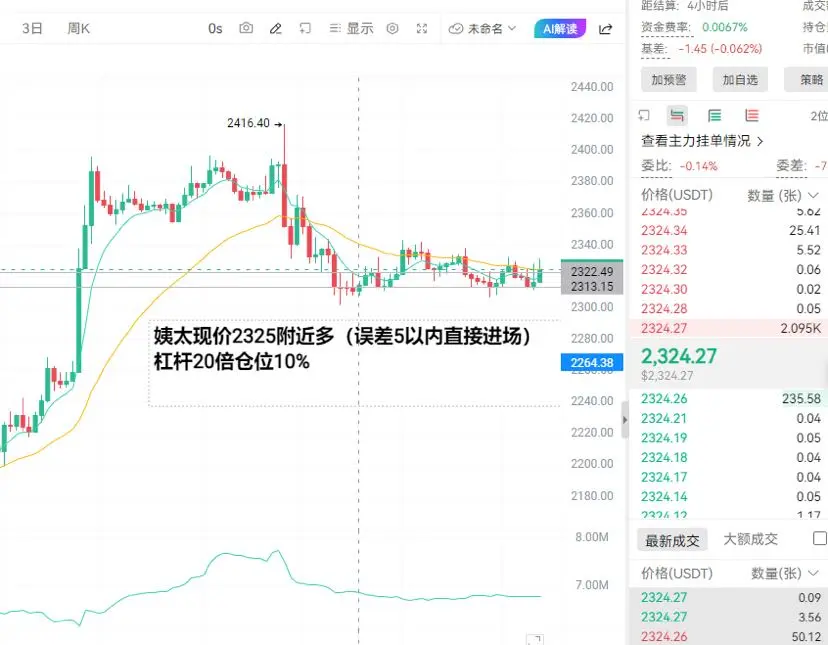Select the 3日 timeframe

(x=32, y=29)
